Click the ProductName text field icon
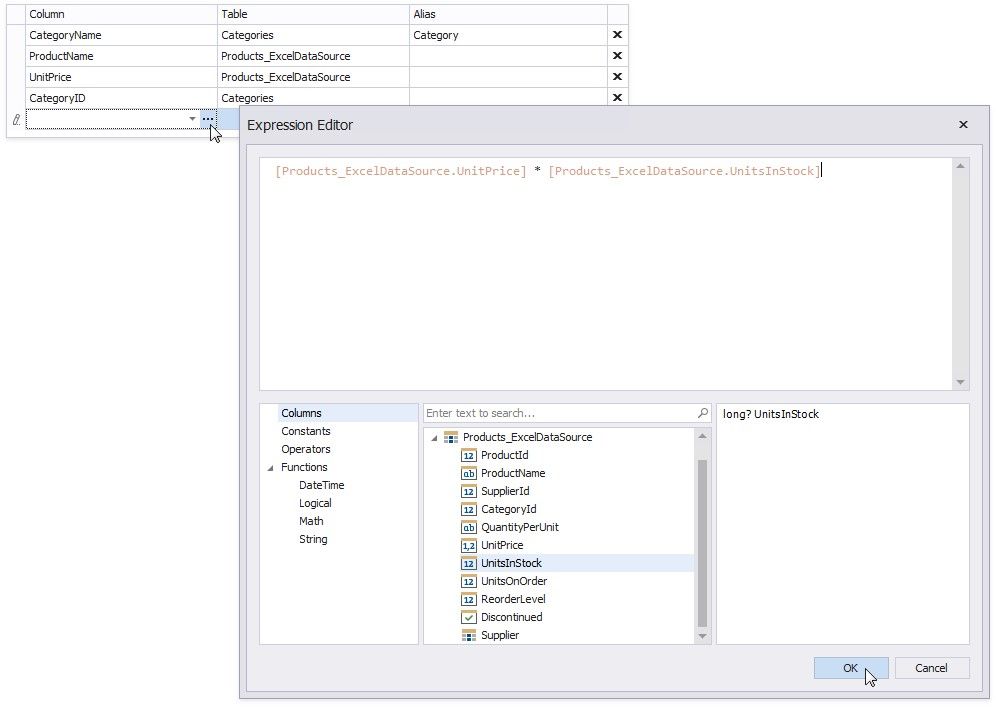Screen dimensions: 996x707 (x=468, y=473)
